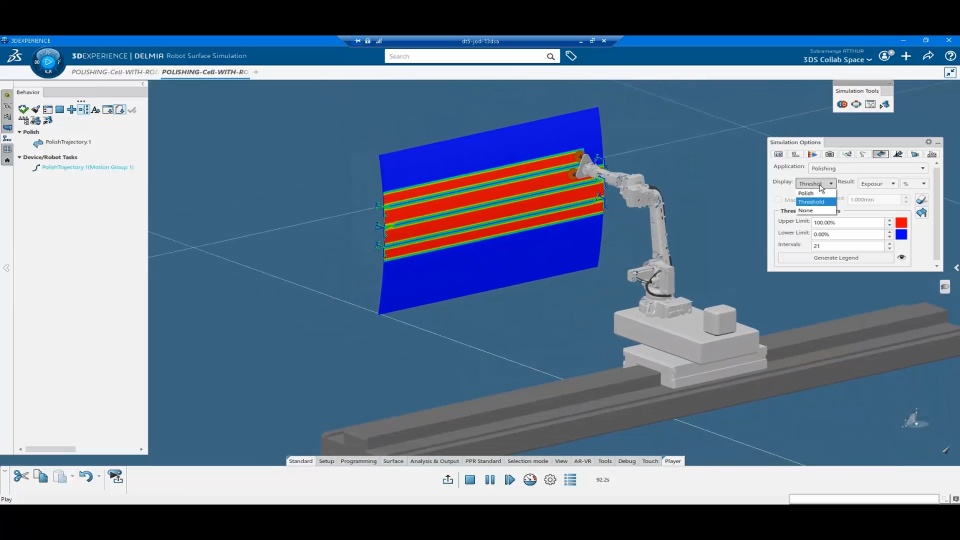960x540 pixels.
Task: Toggle the disabled checkbox left of distance field
Action: click(778, 200)
